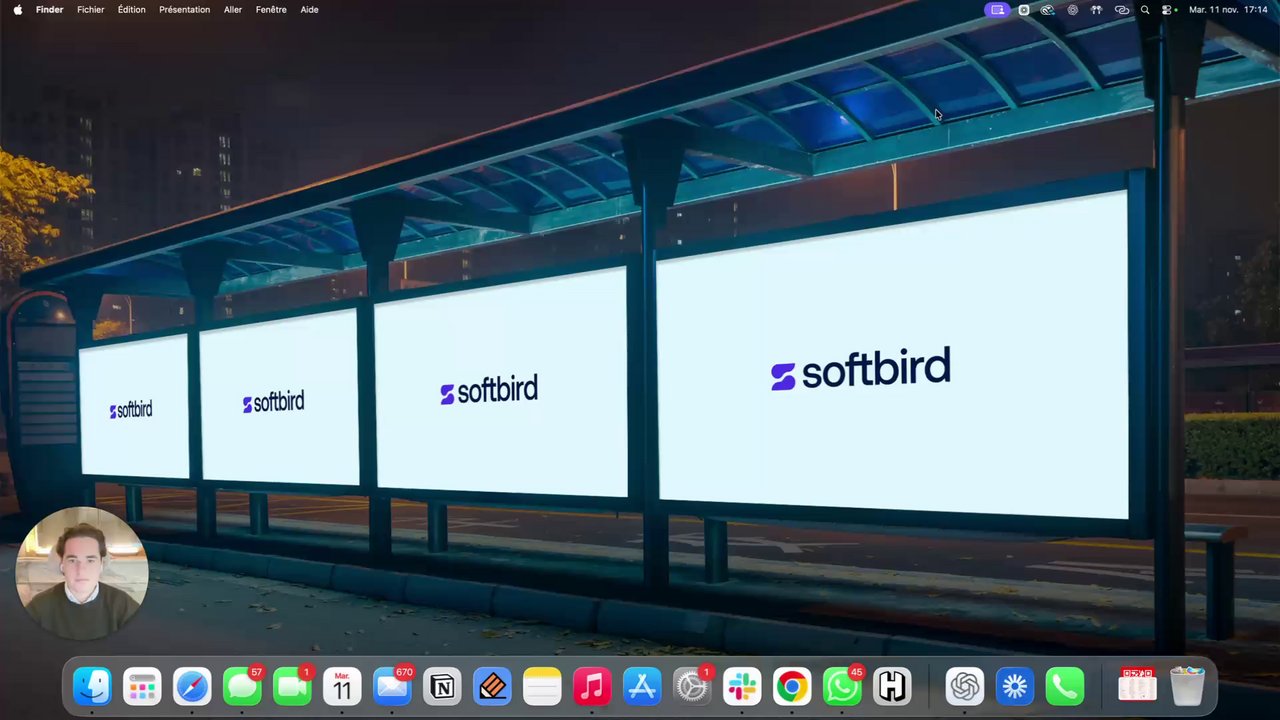
Task: Open the Présentation menu
Action: 184,9
